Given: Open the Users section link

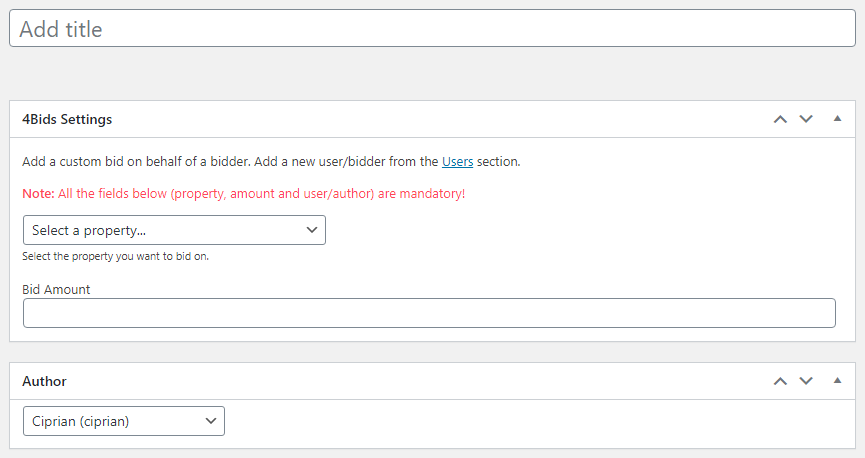Looking at the screenshot, I should (x=457, y=161).
